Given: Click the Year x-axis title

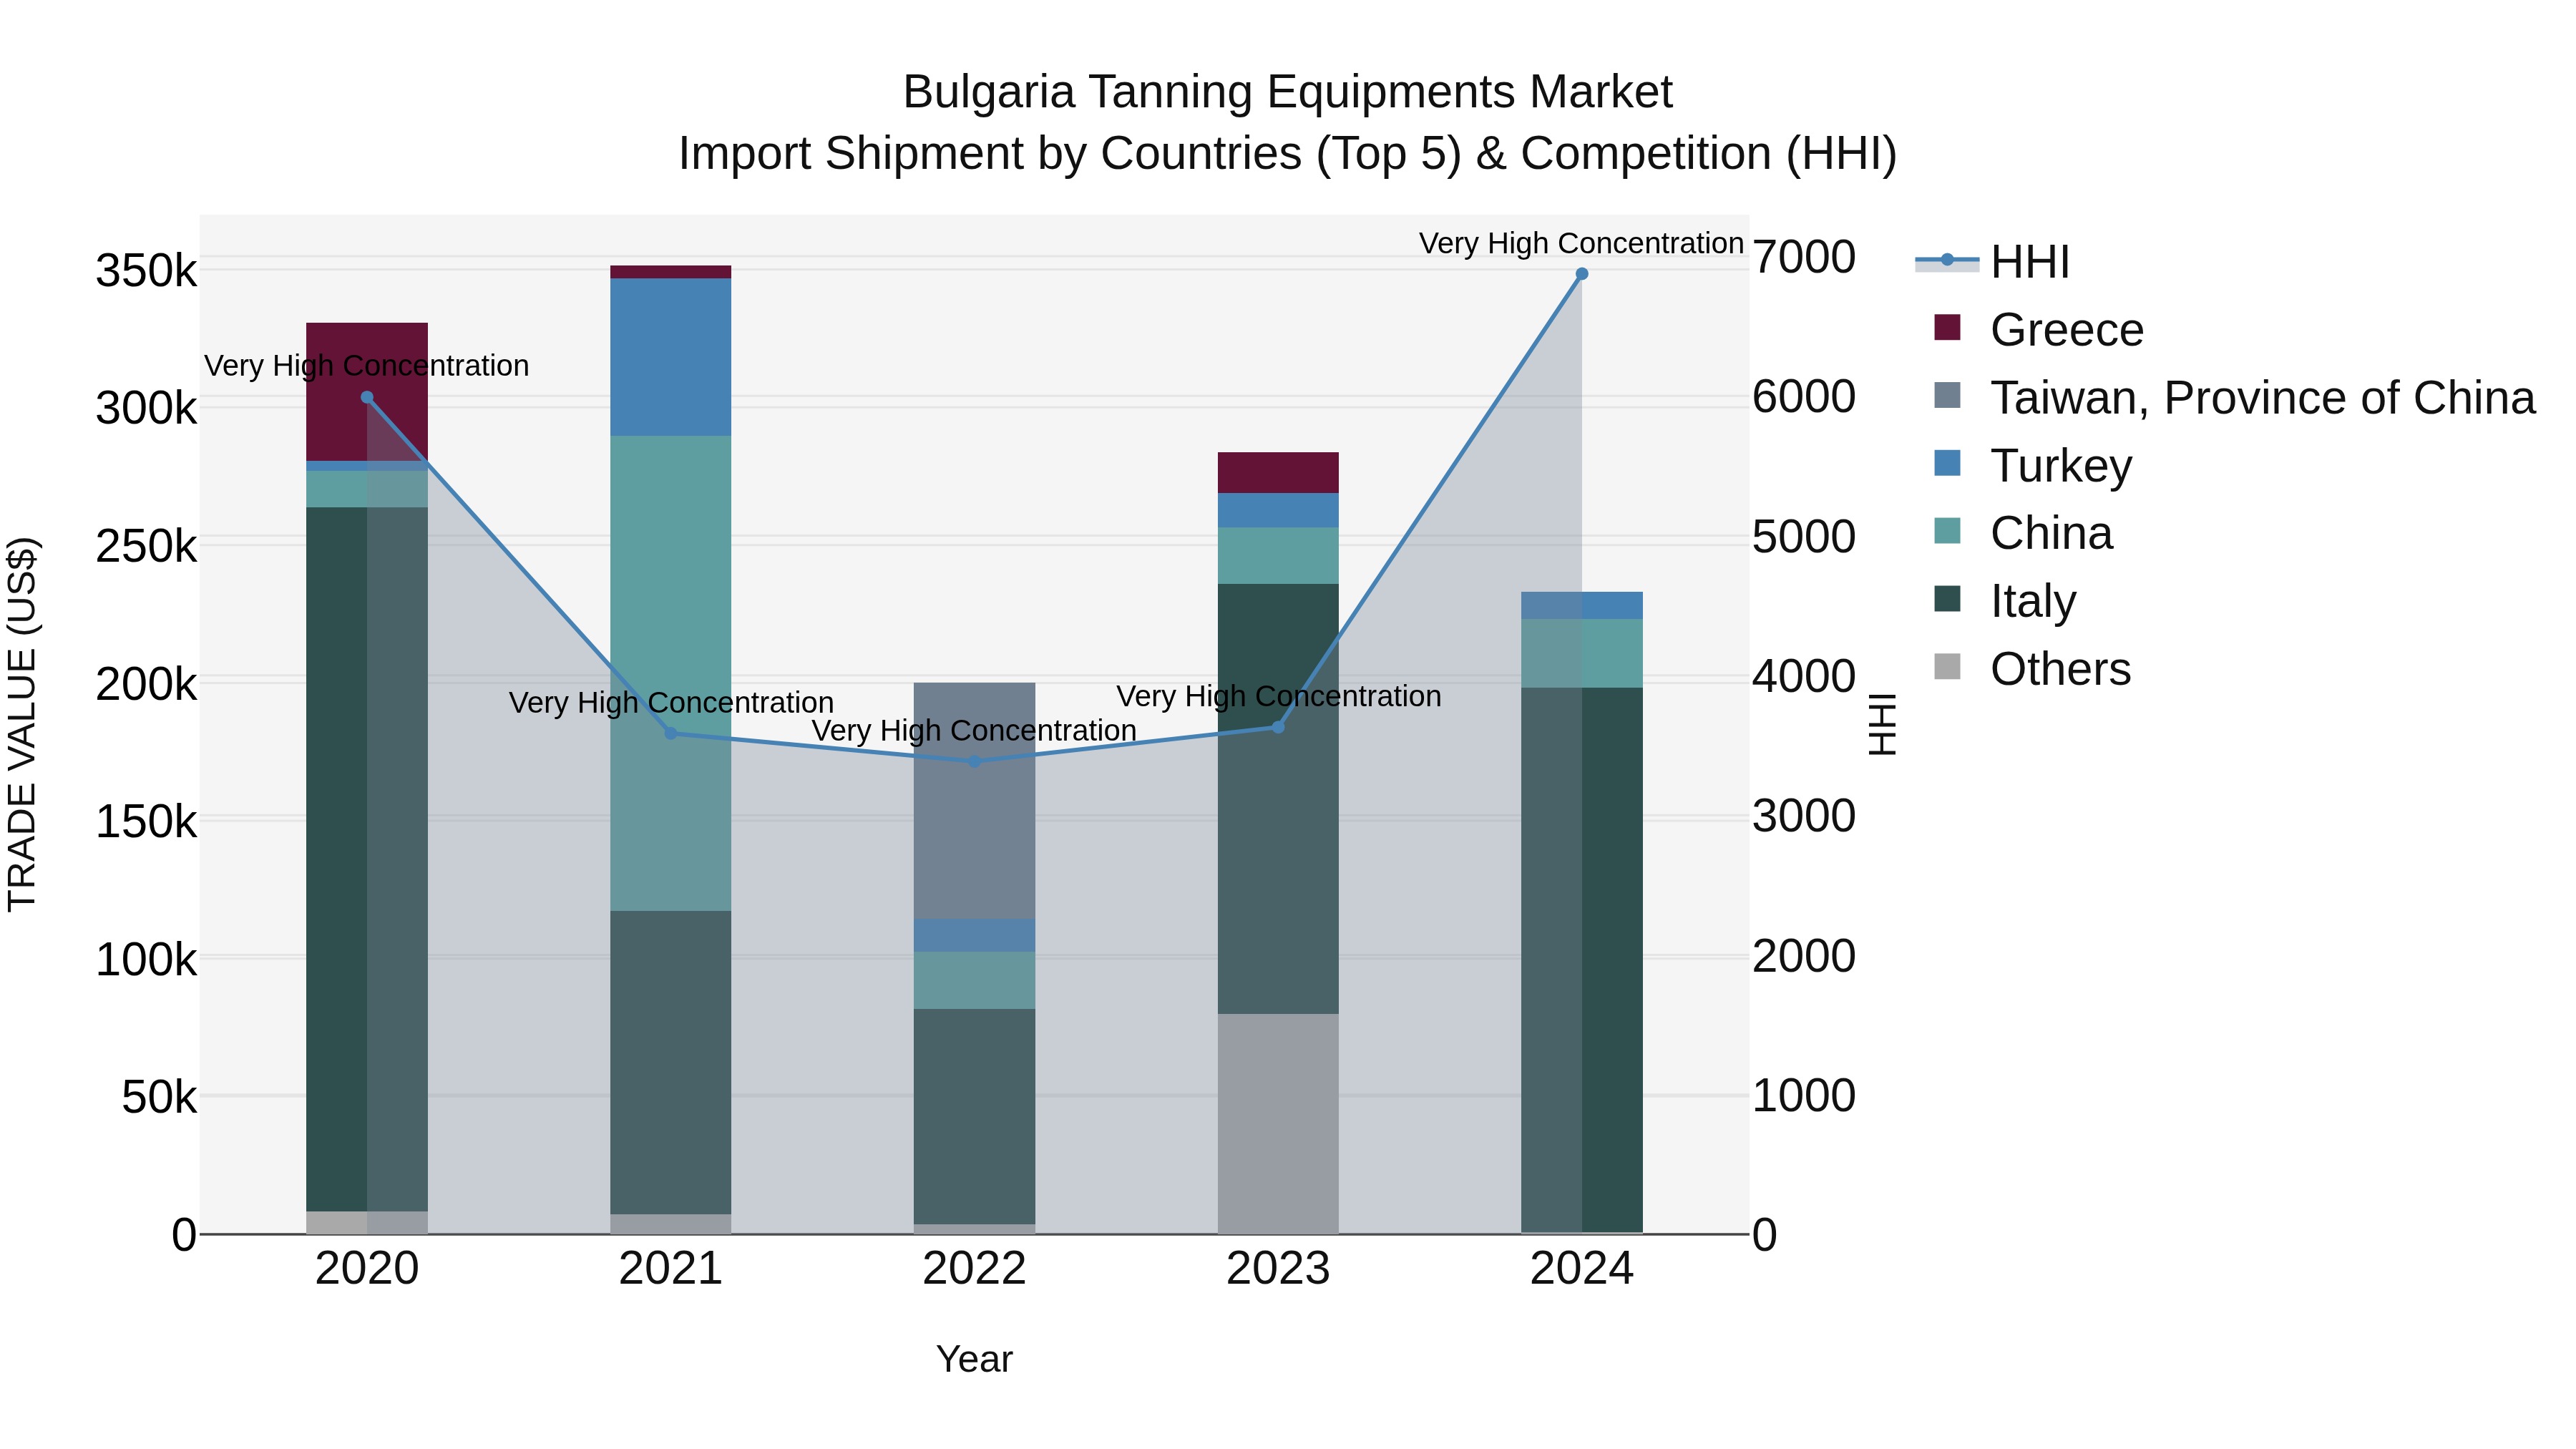Looking at the screenshot, I should point(975,1360).
